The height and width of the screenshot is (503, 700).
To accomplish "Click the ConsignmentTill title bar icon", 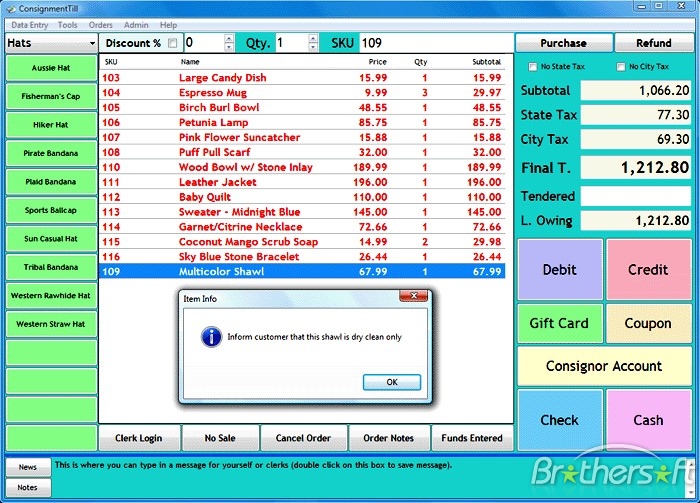I will [x=11, y=8].
